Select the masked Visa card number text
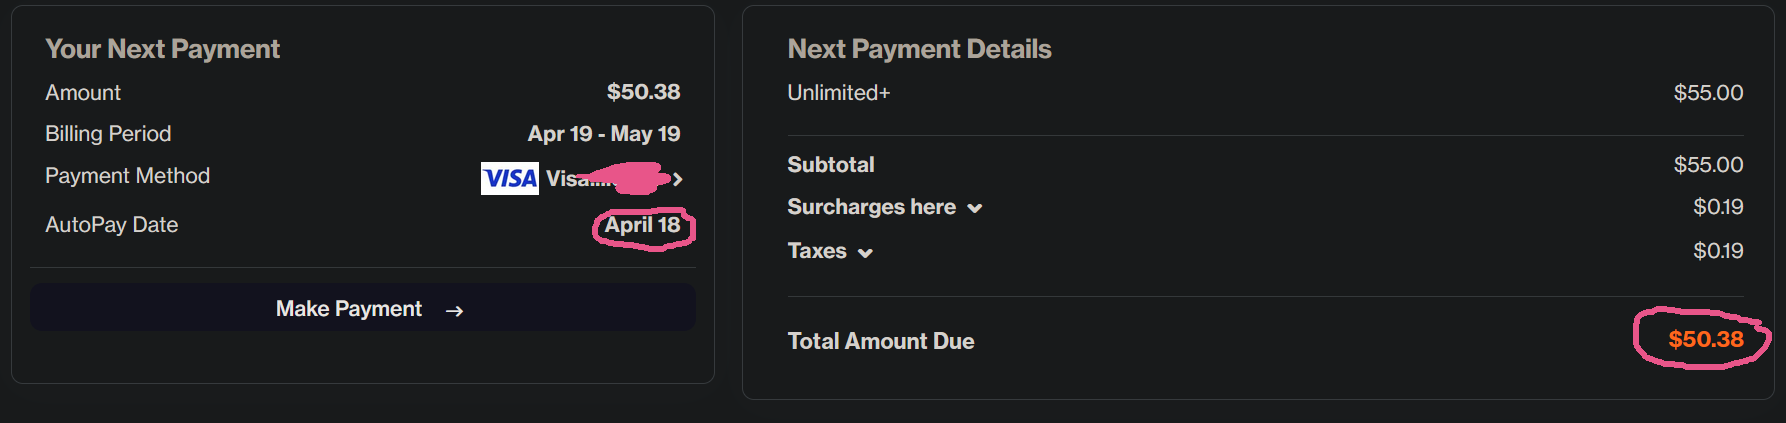This screenshot has width=1786, height=423. point(580,179)
